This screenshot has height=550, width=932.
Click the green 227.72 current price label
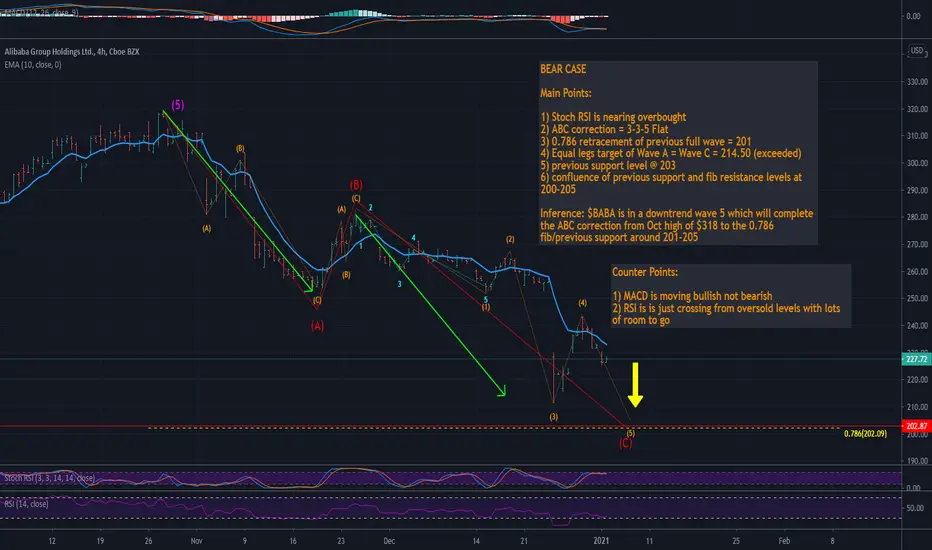[x=916, y=359]
